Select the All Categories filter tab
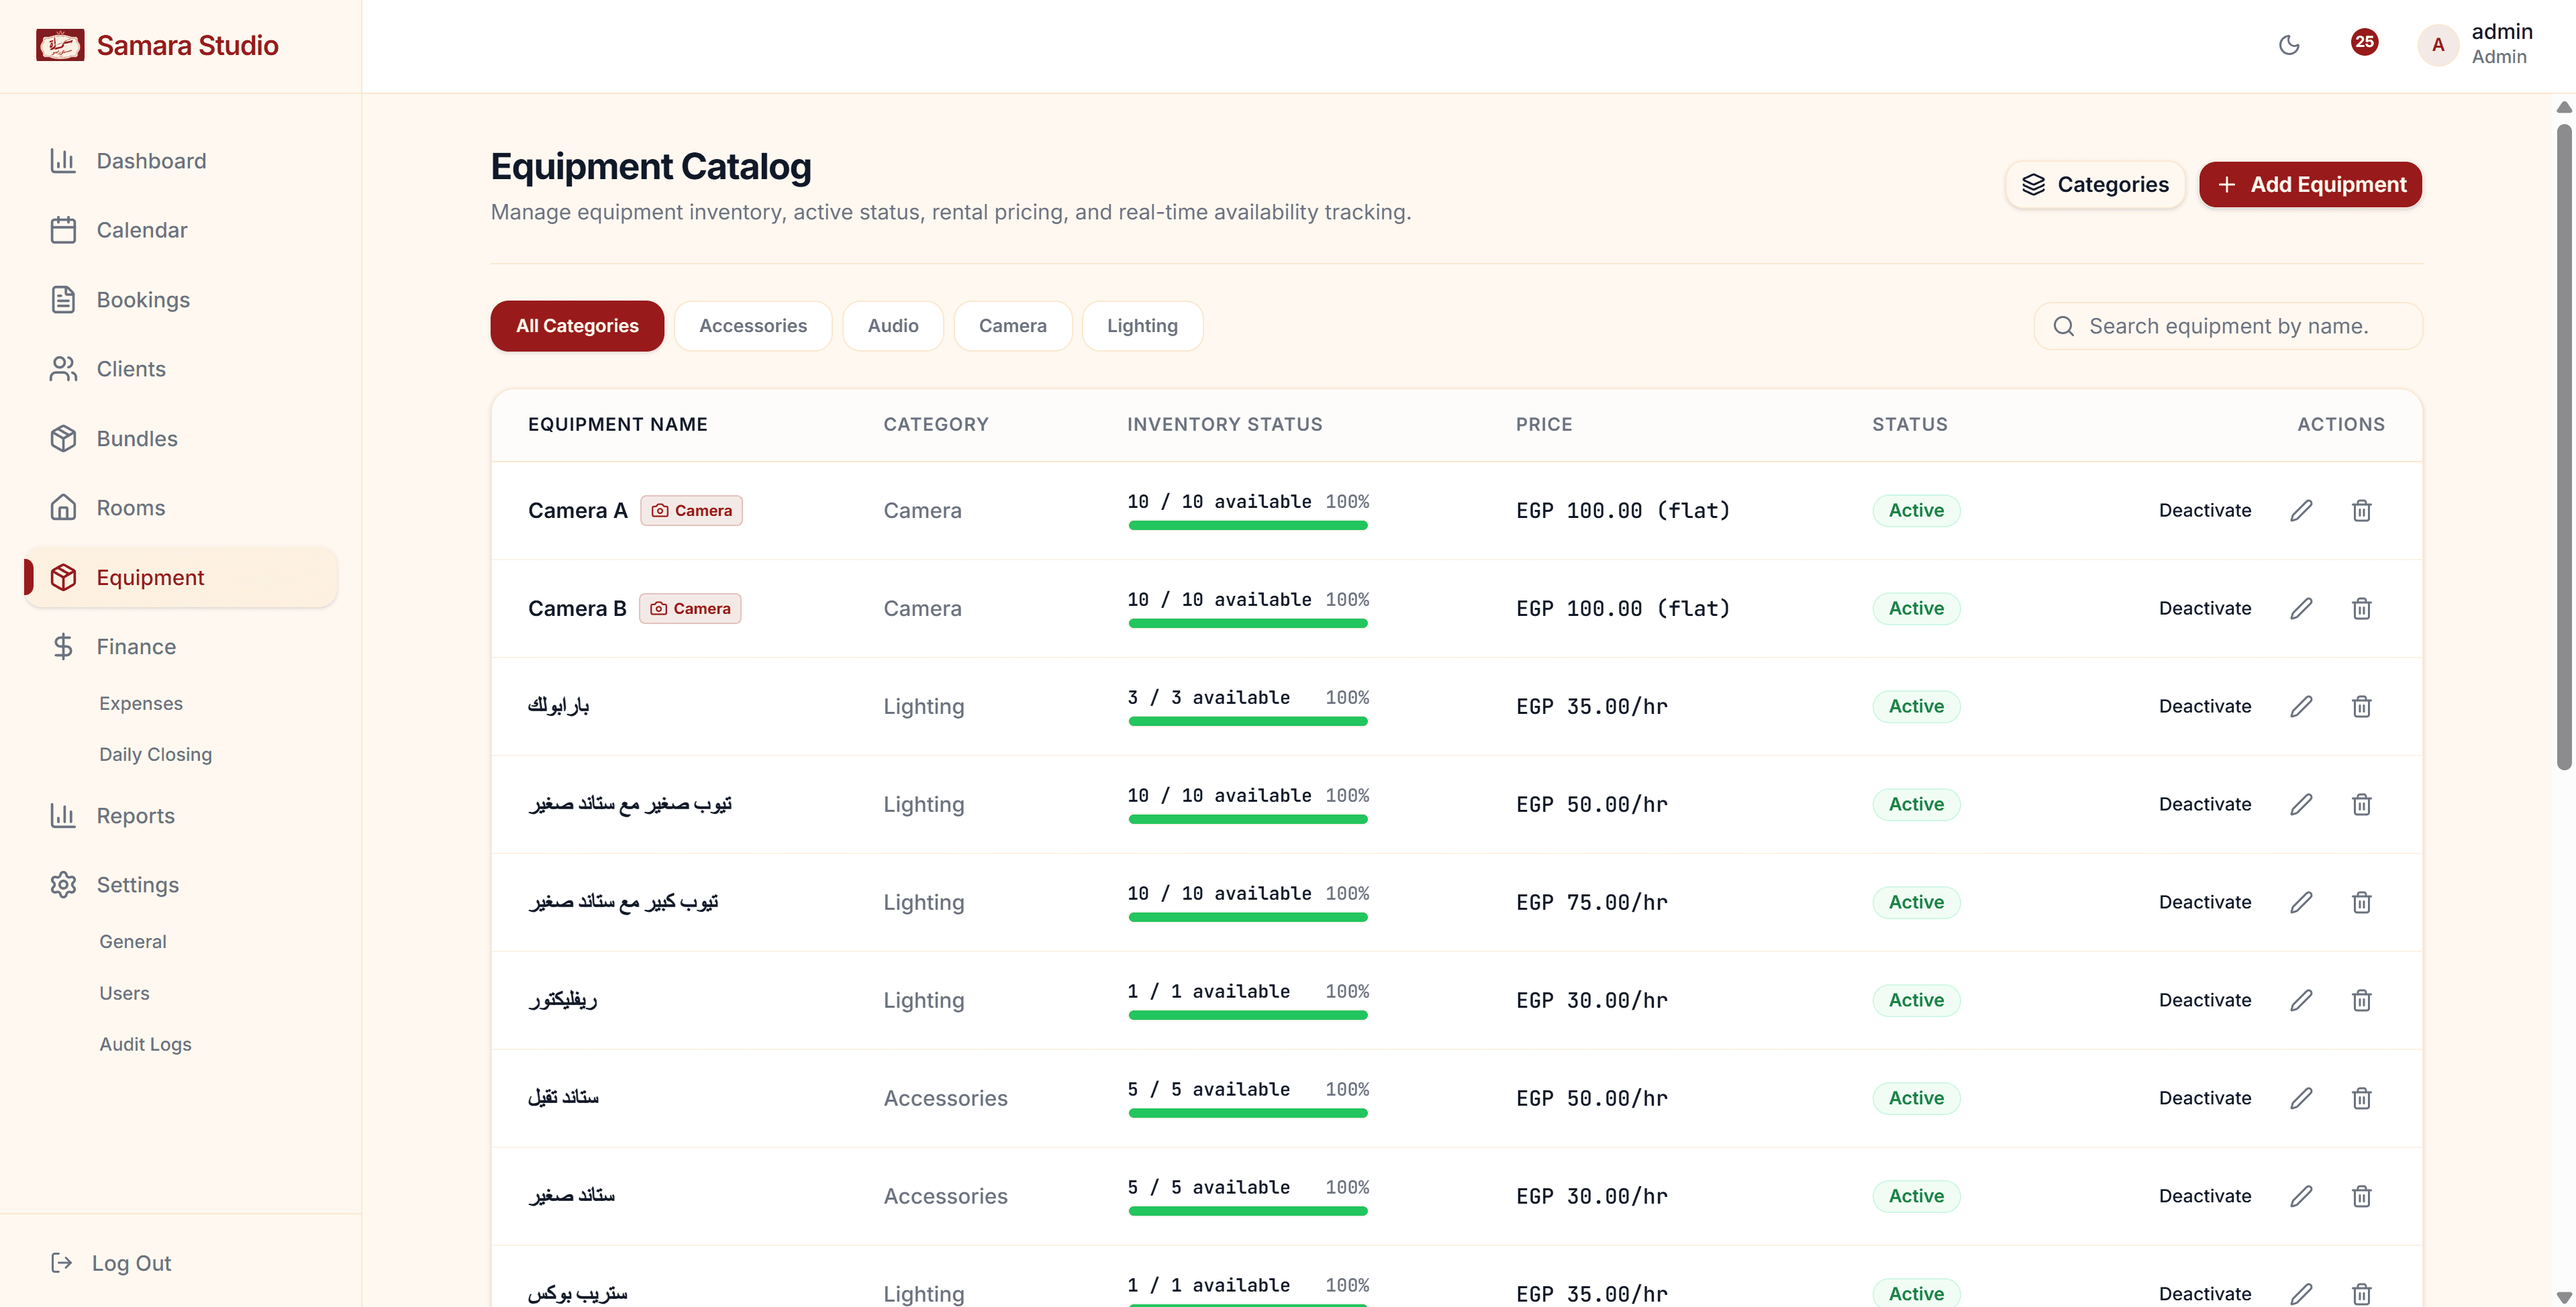 coord(577,326)
